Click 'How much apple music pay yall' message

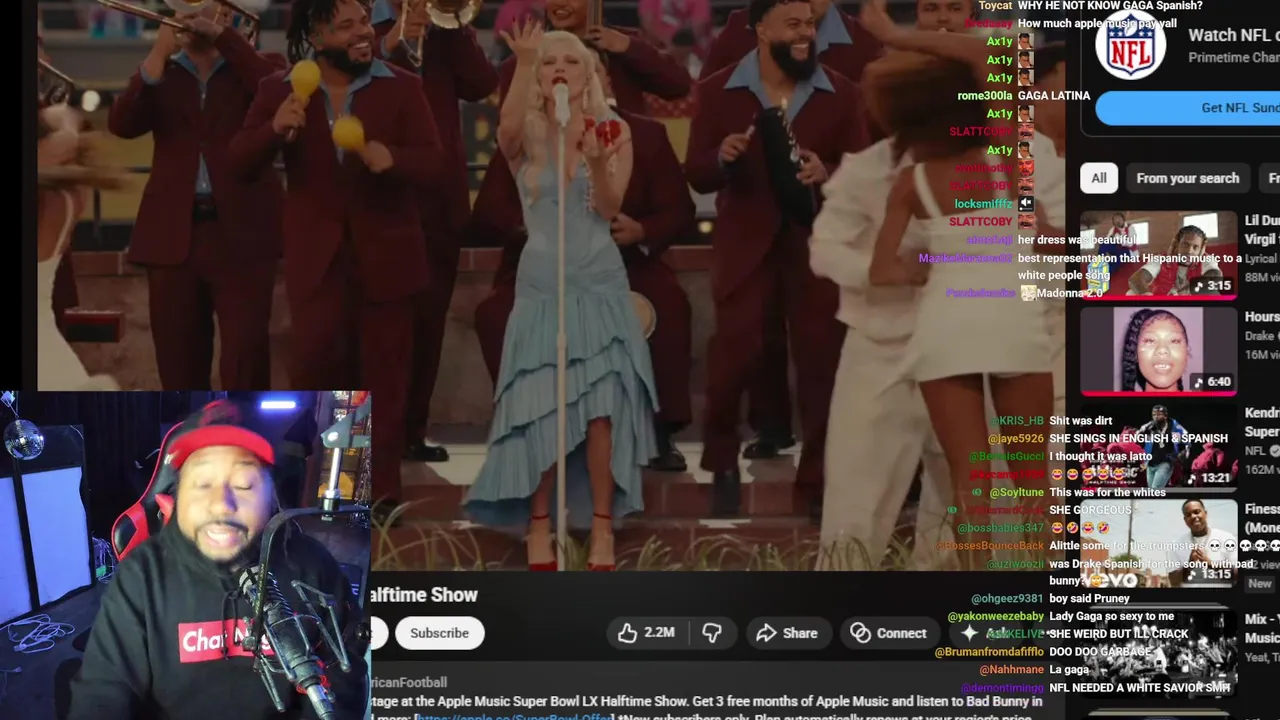coord(1097,24)
